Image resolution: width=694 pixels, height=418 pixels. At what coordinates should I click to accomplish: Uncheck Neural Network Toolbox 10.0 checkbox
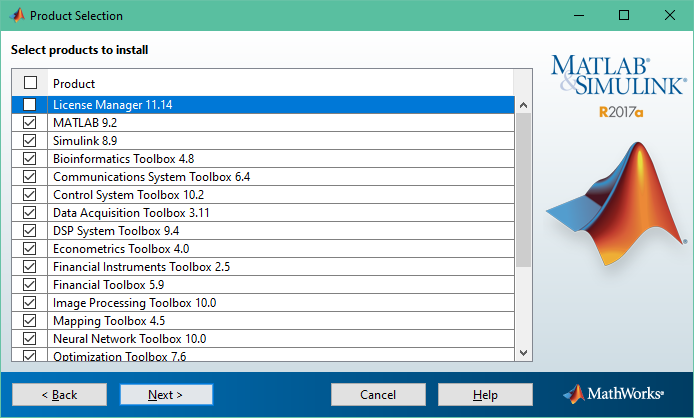(30, 339)
